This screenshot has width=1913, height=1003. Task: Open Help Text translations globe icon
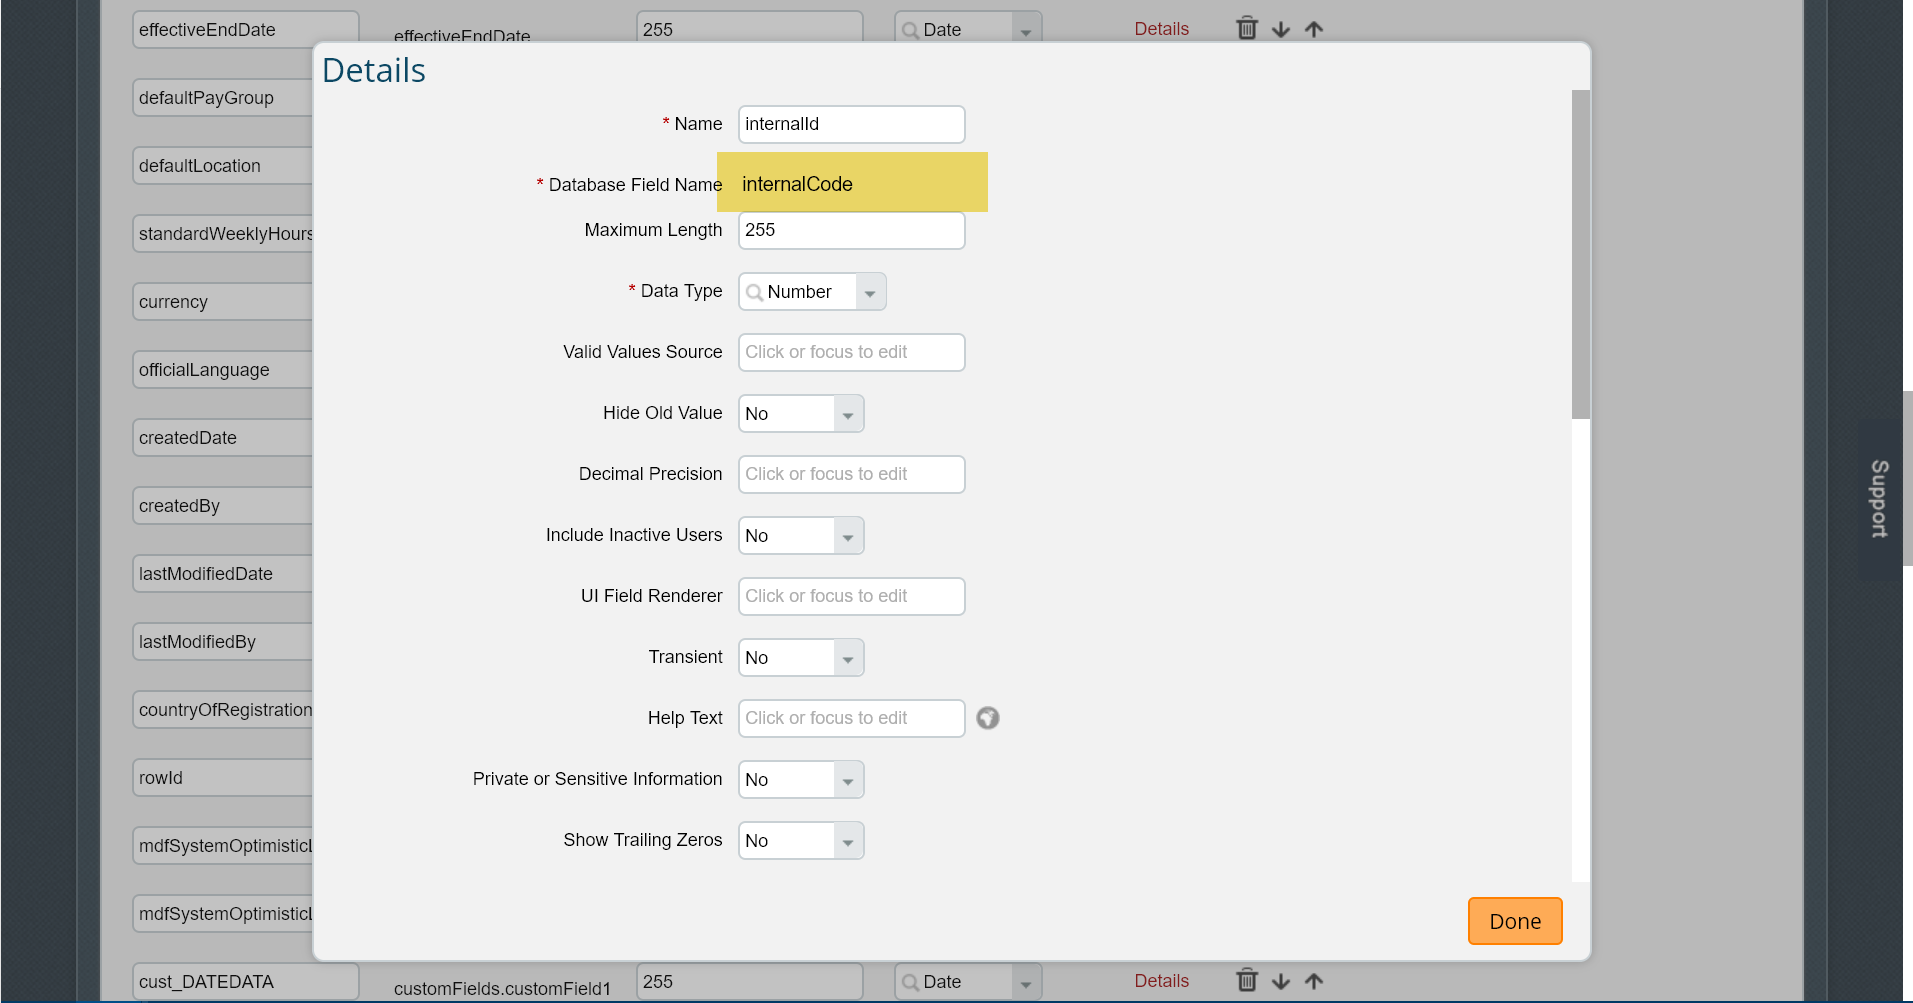click(x=988, y=718)
